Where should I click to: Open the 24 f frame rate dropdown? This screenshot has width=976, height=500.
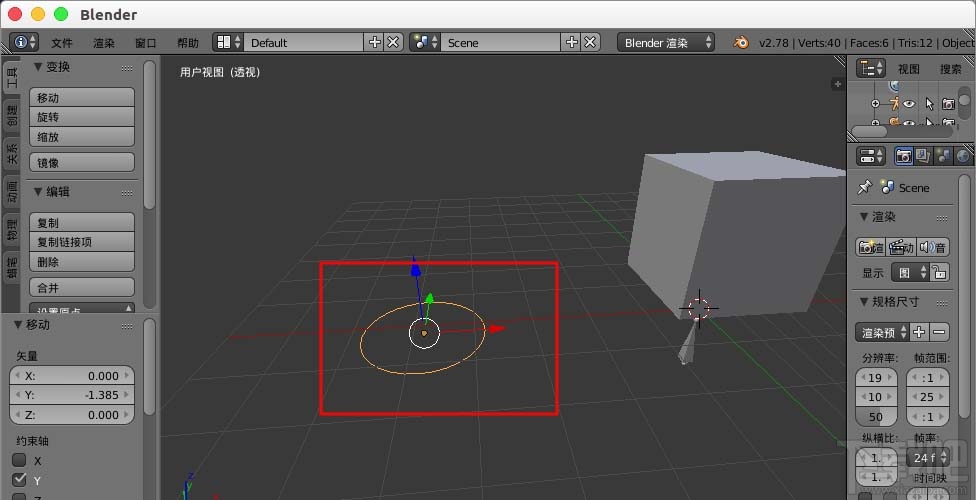click(927, 458)
